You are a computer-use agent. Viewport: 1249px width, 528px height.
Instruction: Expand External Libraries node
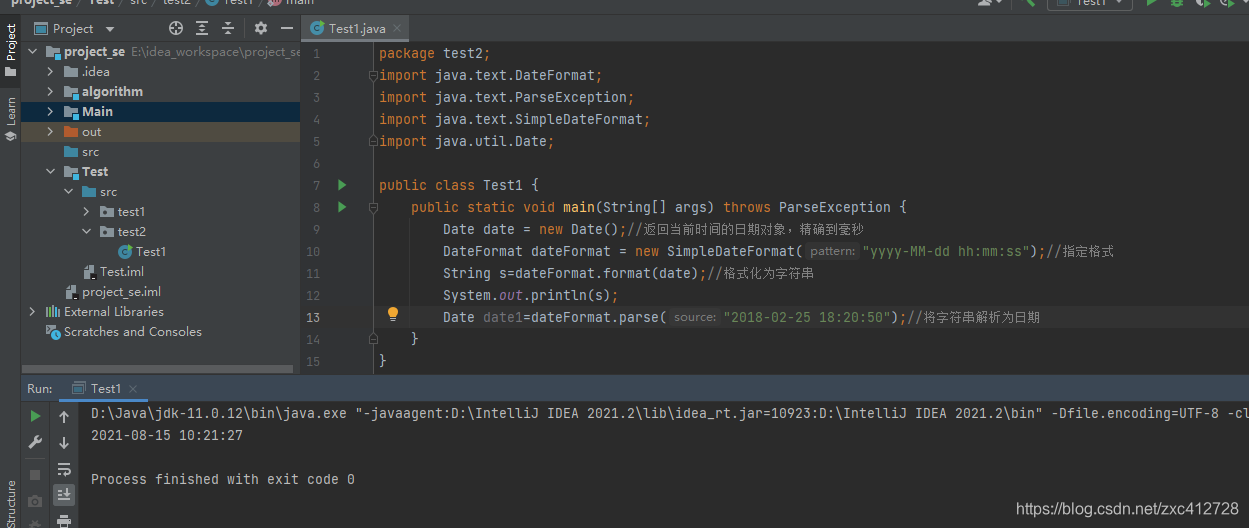click(32, 312)
